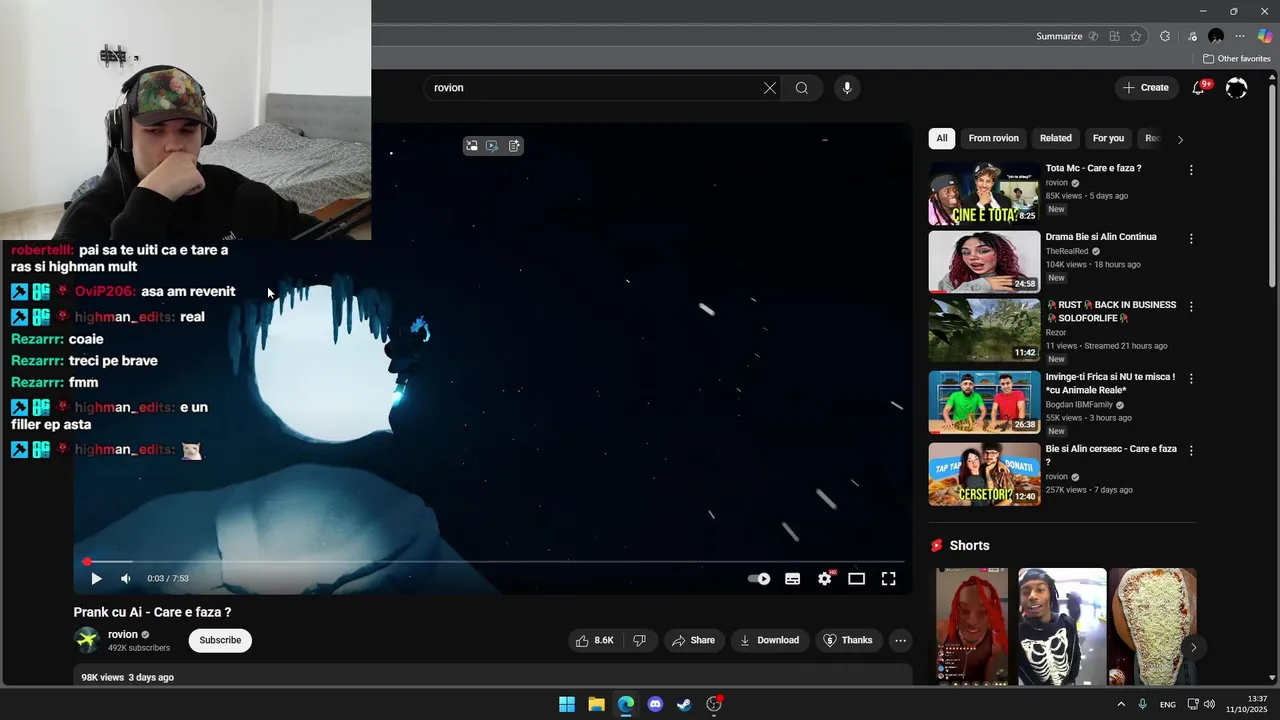Open rovion channel avatar
This screenshot has width=1280, height=720.
point(87,640)
